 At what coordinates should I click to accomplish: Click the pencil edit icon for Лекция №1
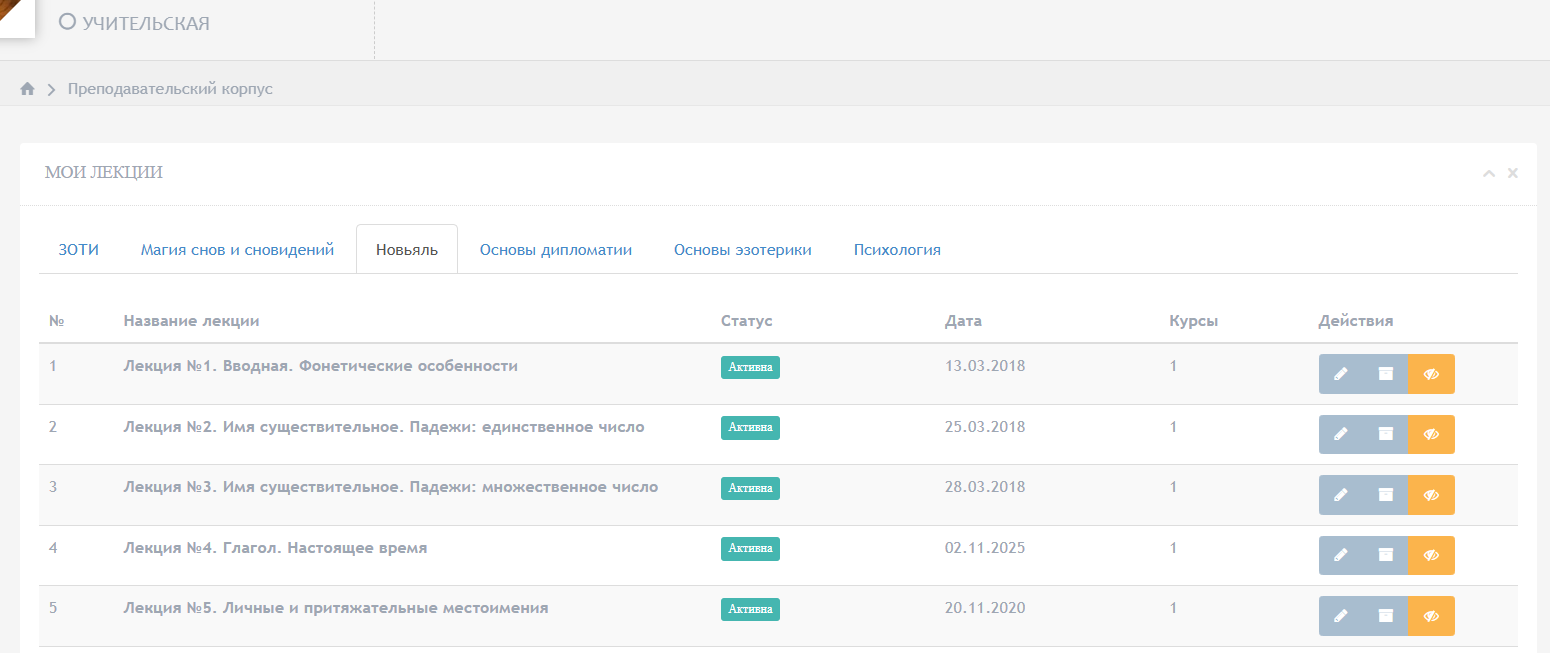(x=1341, y=374)
